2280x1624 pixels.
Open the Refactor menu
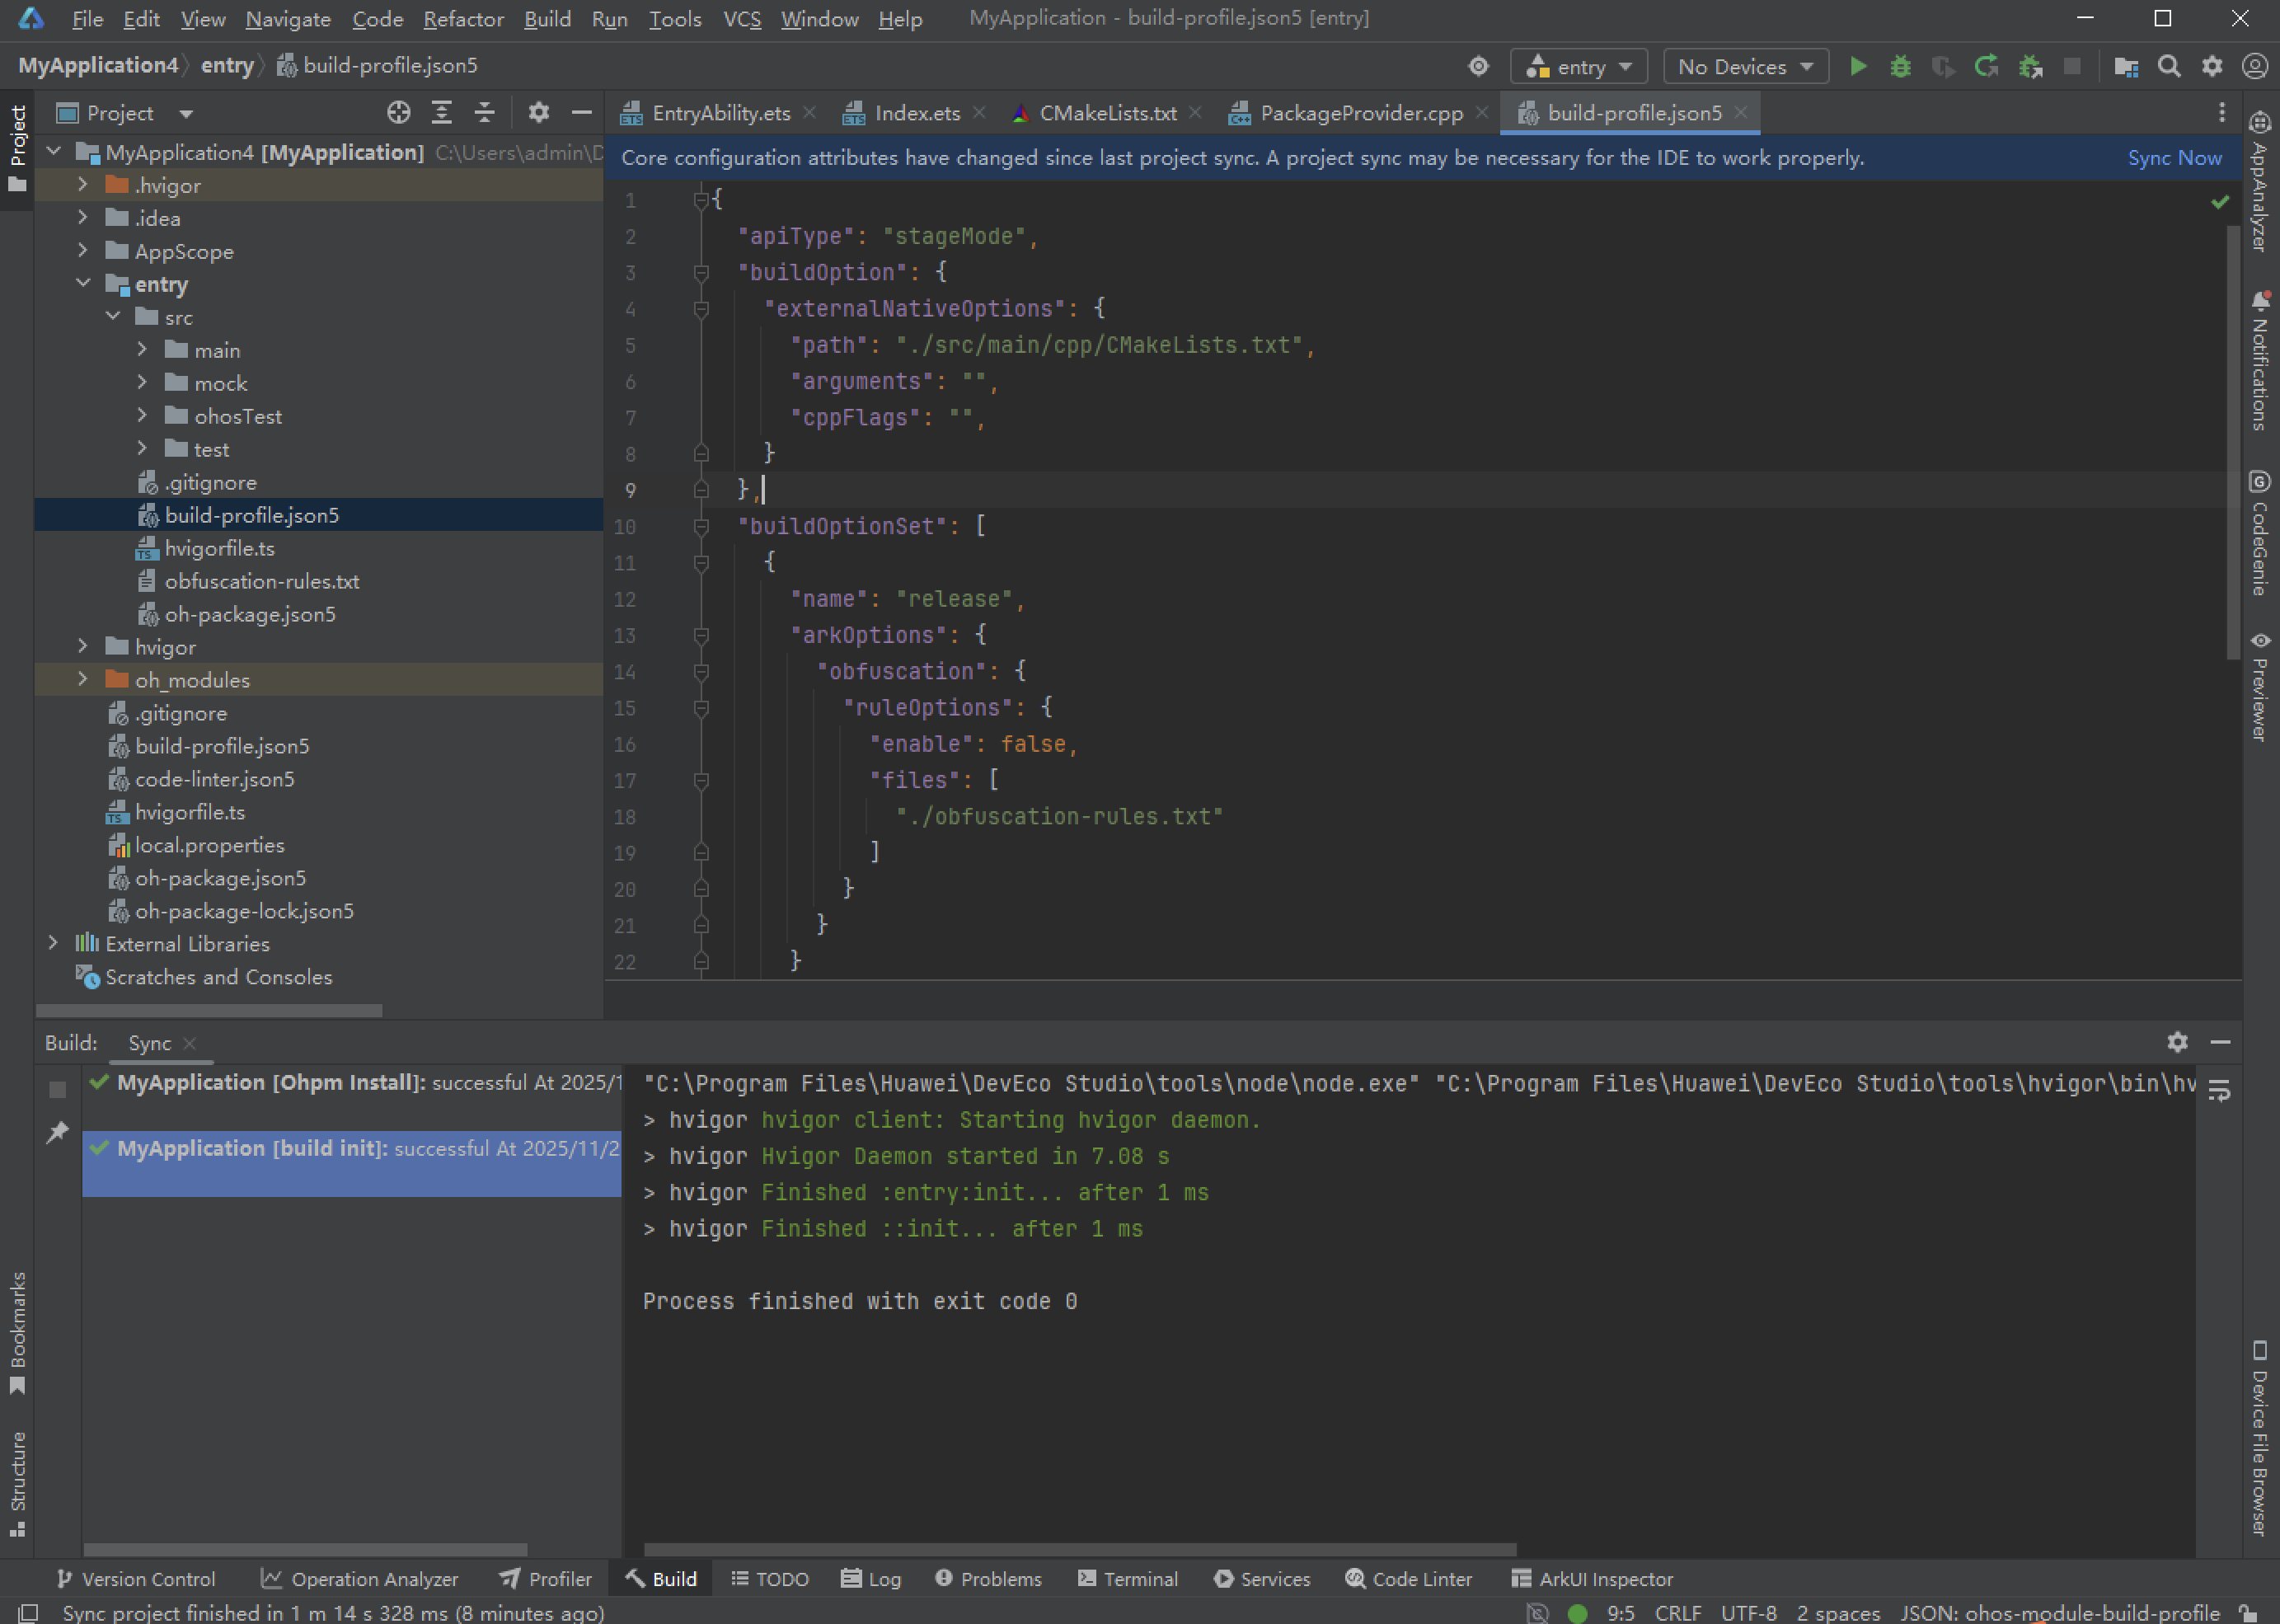[x=462, y=19]
